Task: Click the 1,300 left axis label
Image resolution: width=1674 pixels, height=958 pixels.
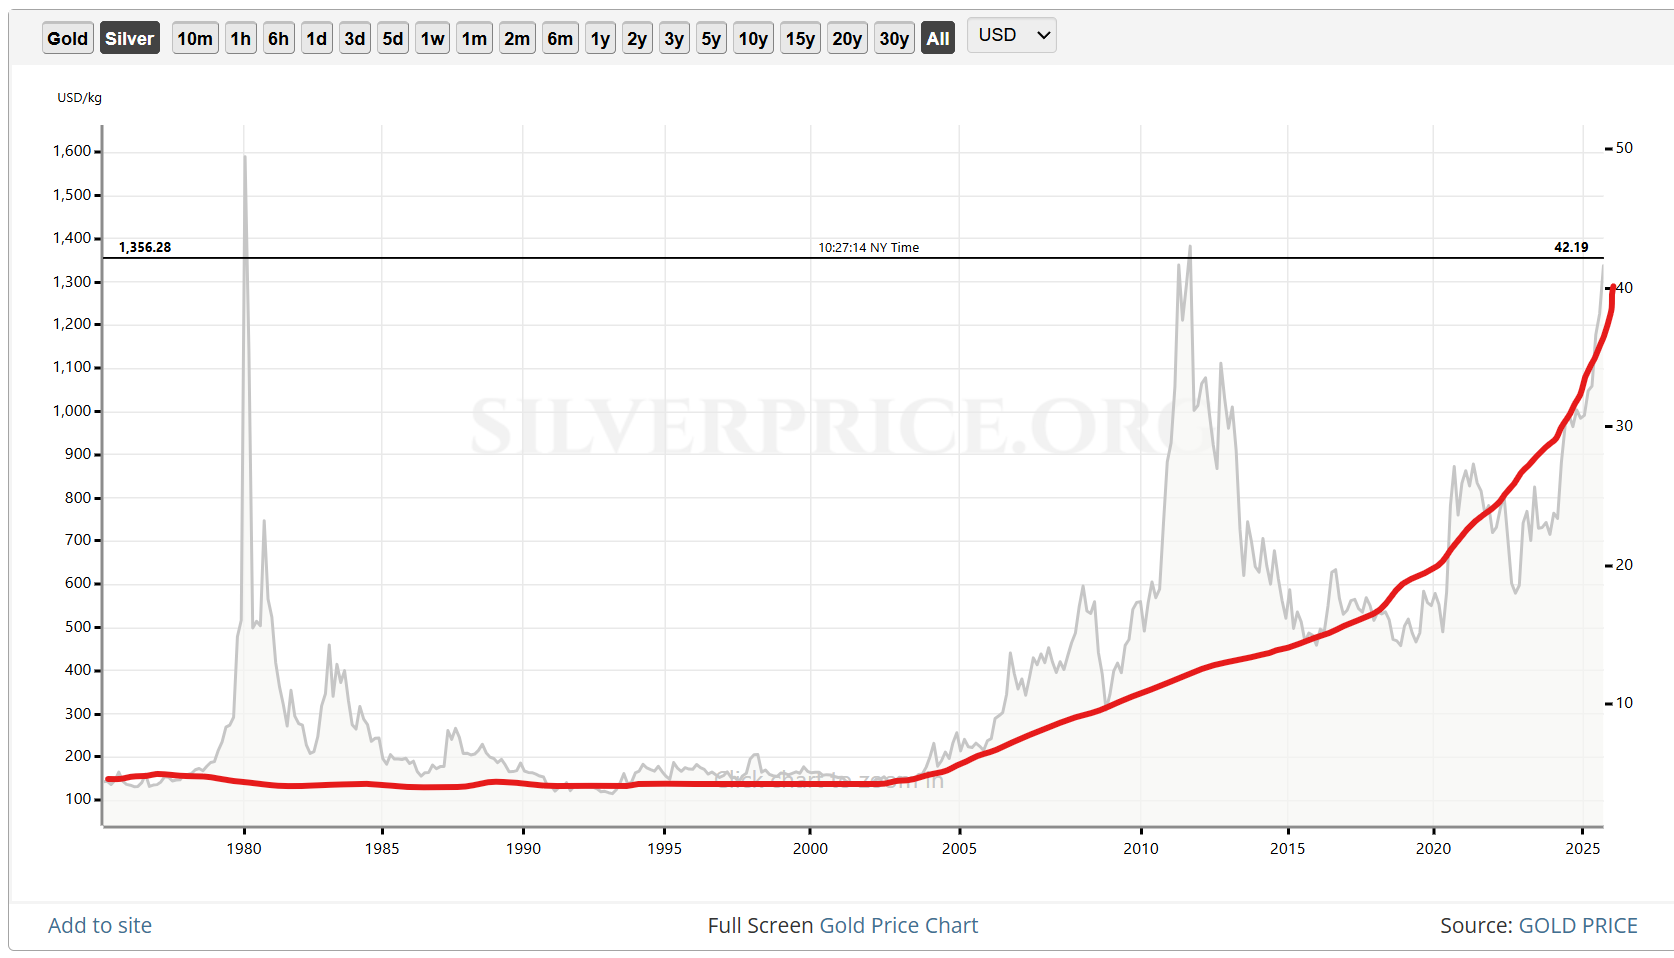Action: [x=72, y=282]
